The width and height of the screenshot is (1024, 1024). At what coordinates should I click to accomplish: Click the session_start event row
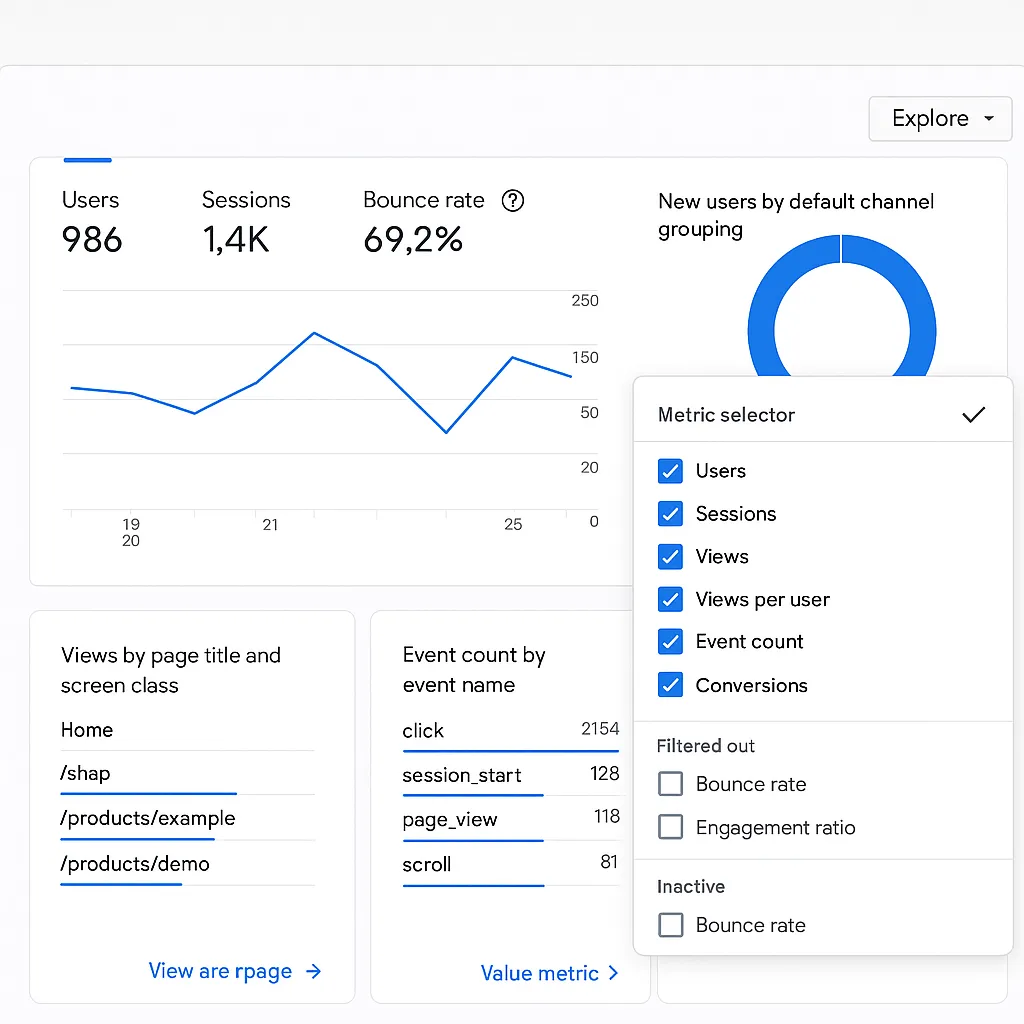click(511, 776)
